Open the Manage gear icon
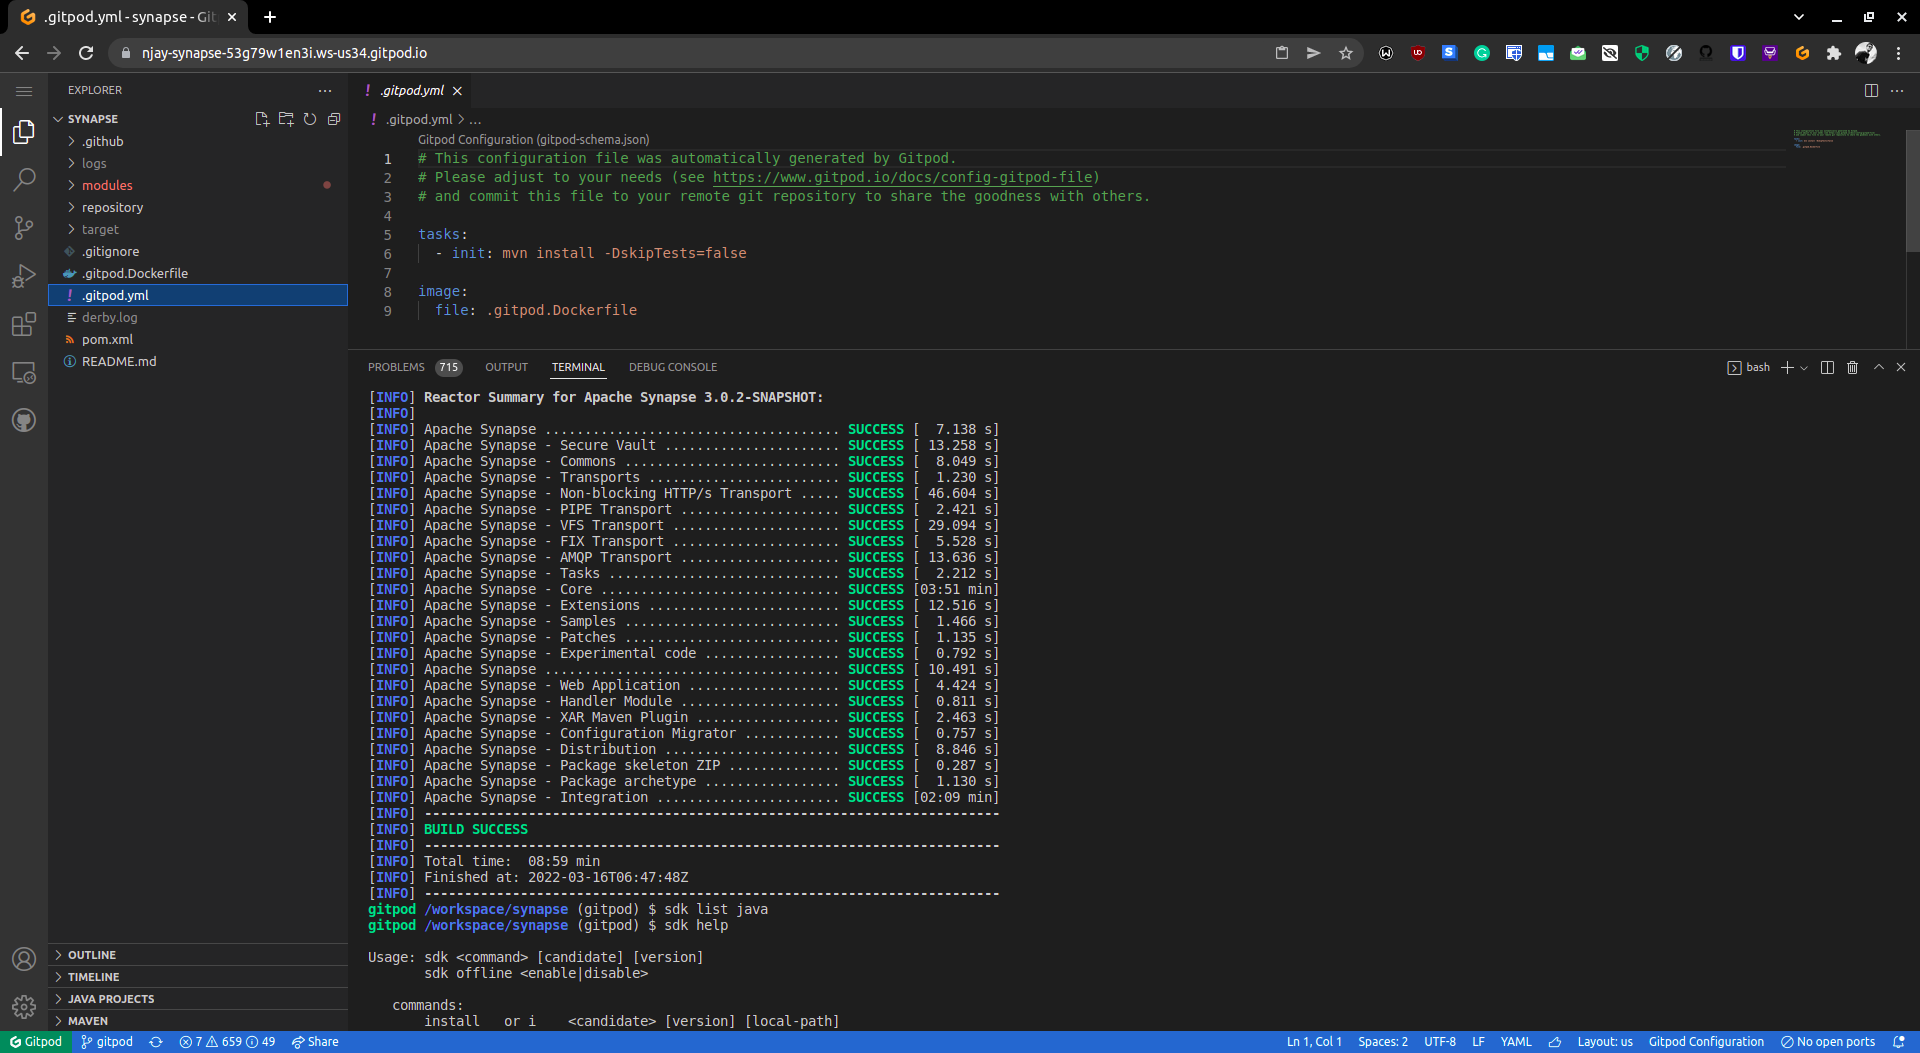Screen dimensions: 1920x1053 24,1007
